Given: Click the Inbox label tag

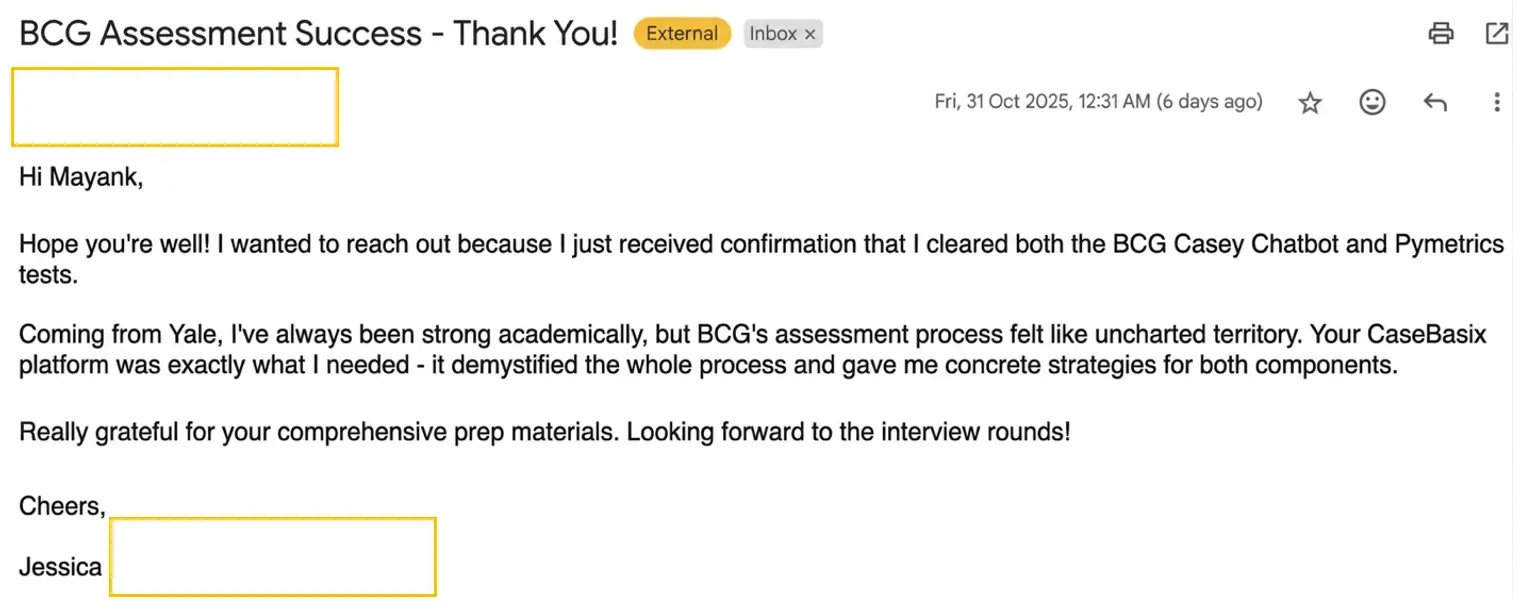Looking at the screenshot, I should 773,34.
